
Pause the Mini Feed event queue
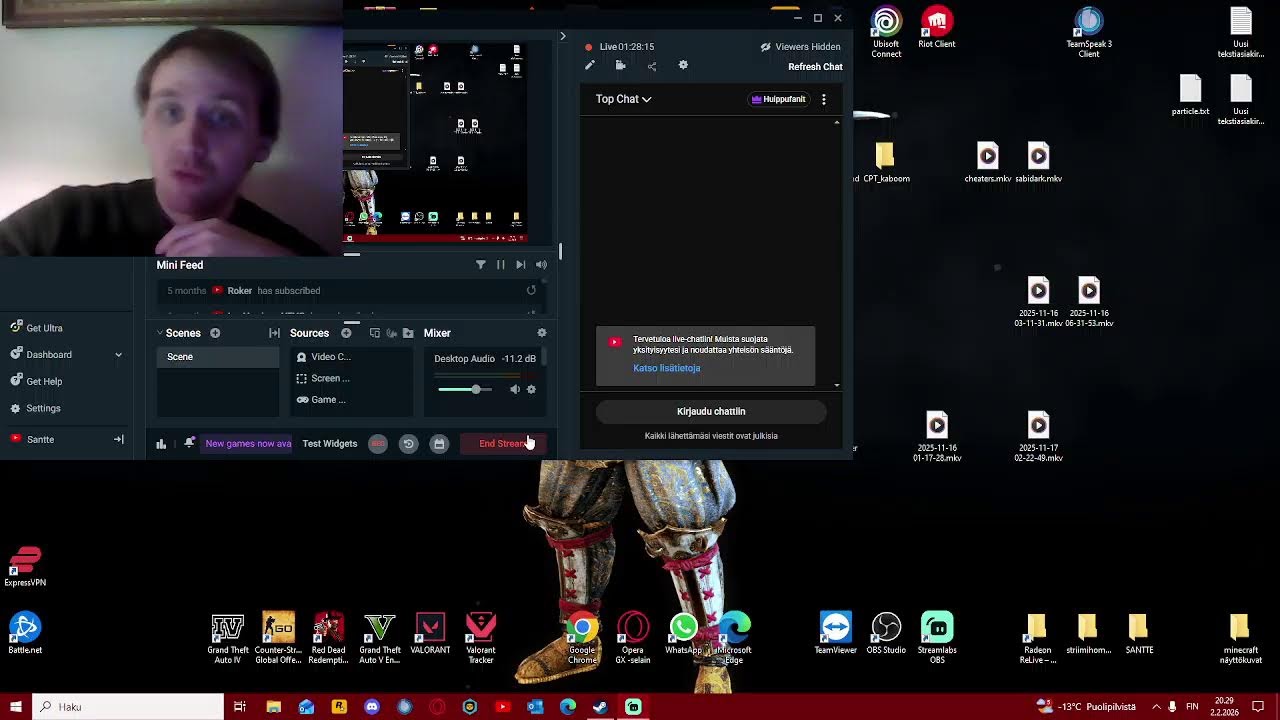500,265
